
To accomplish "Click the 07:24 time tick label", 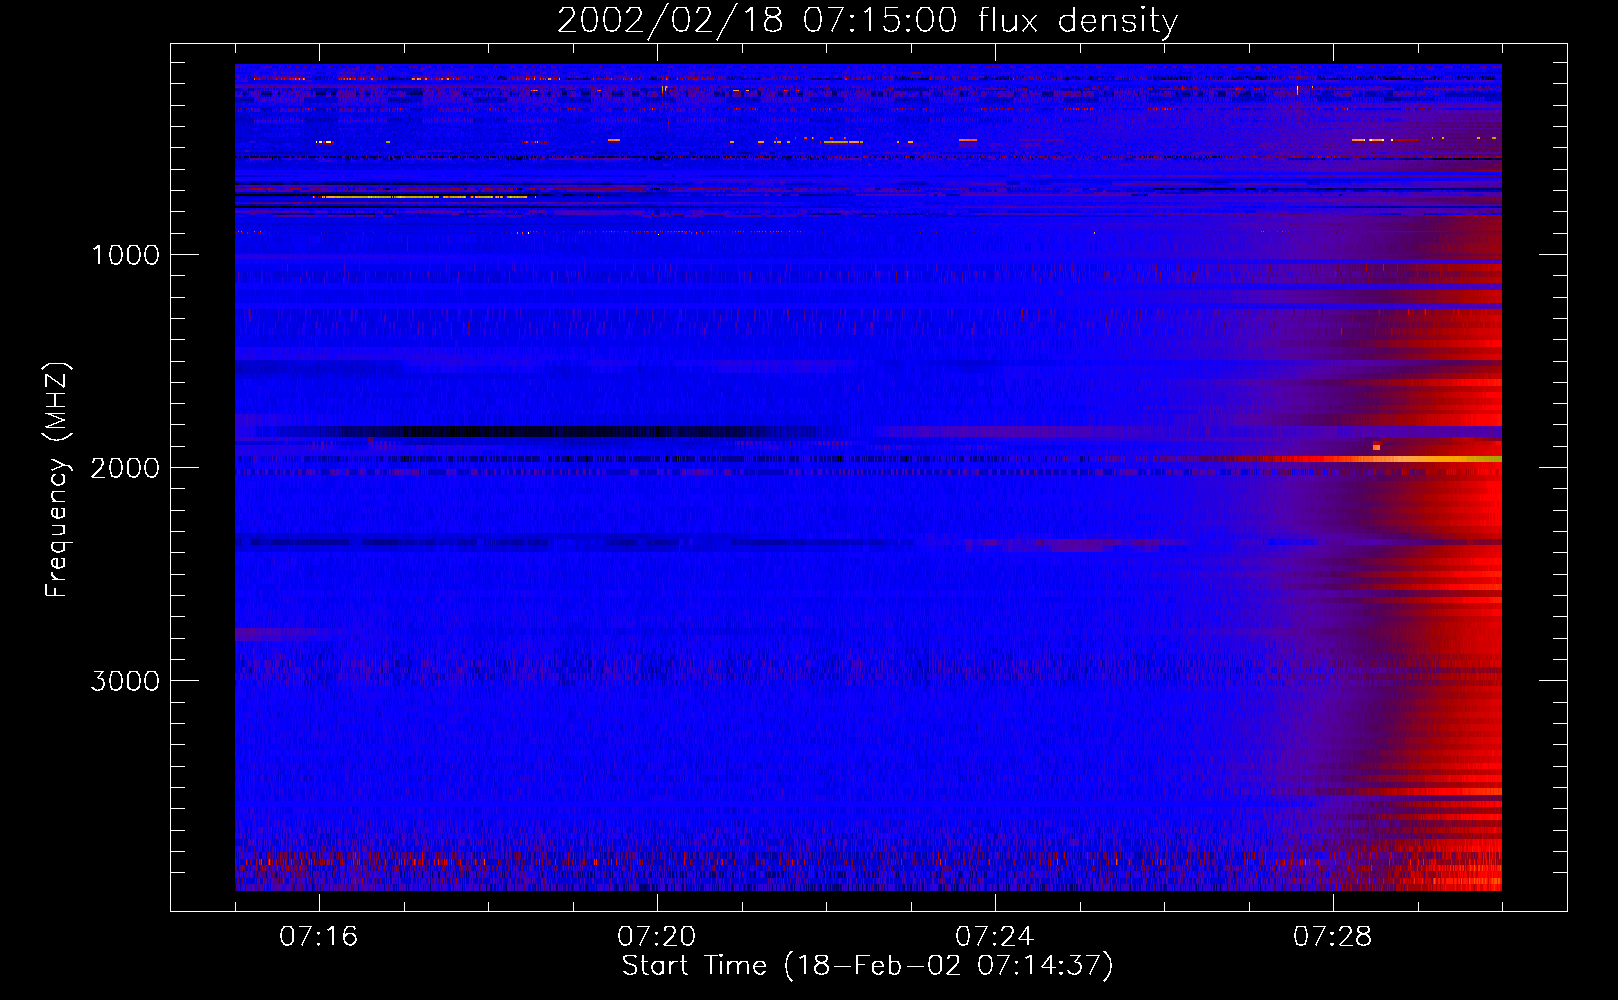I will pos(995,937).
